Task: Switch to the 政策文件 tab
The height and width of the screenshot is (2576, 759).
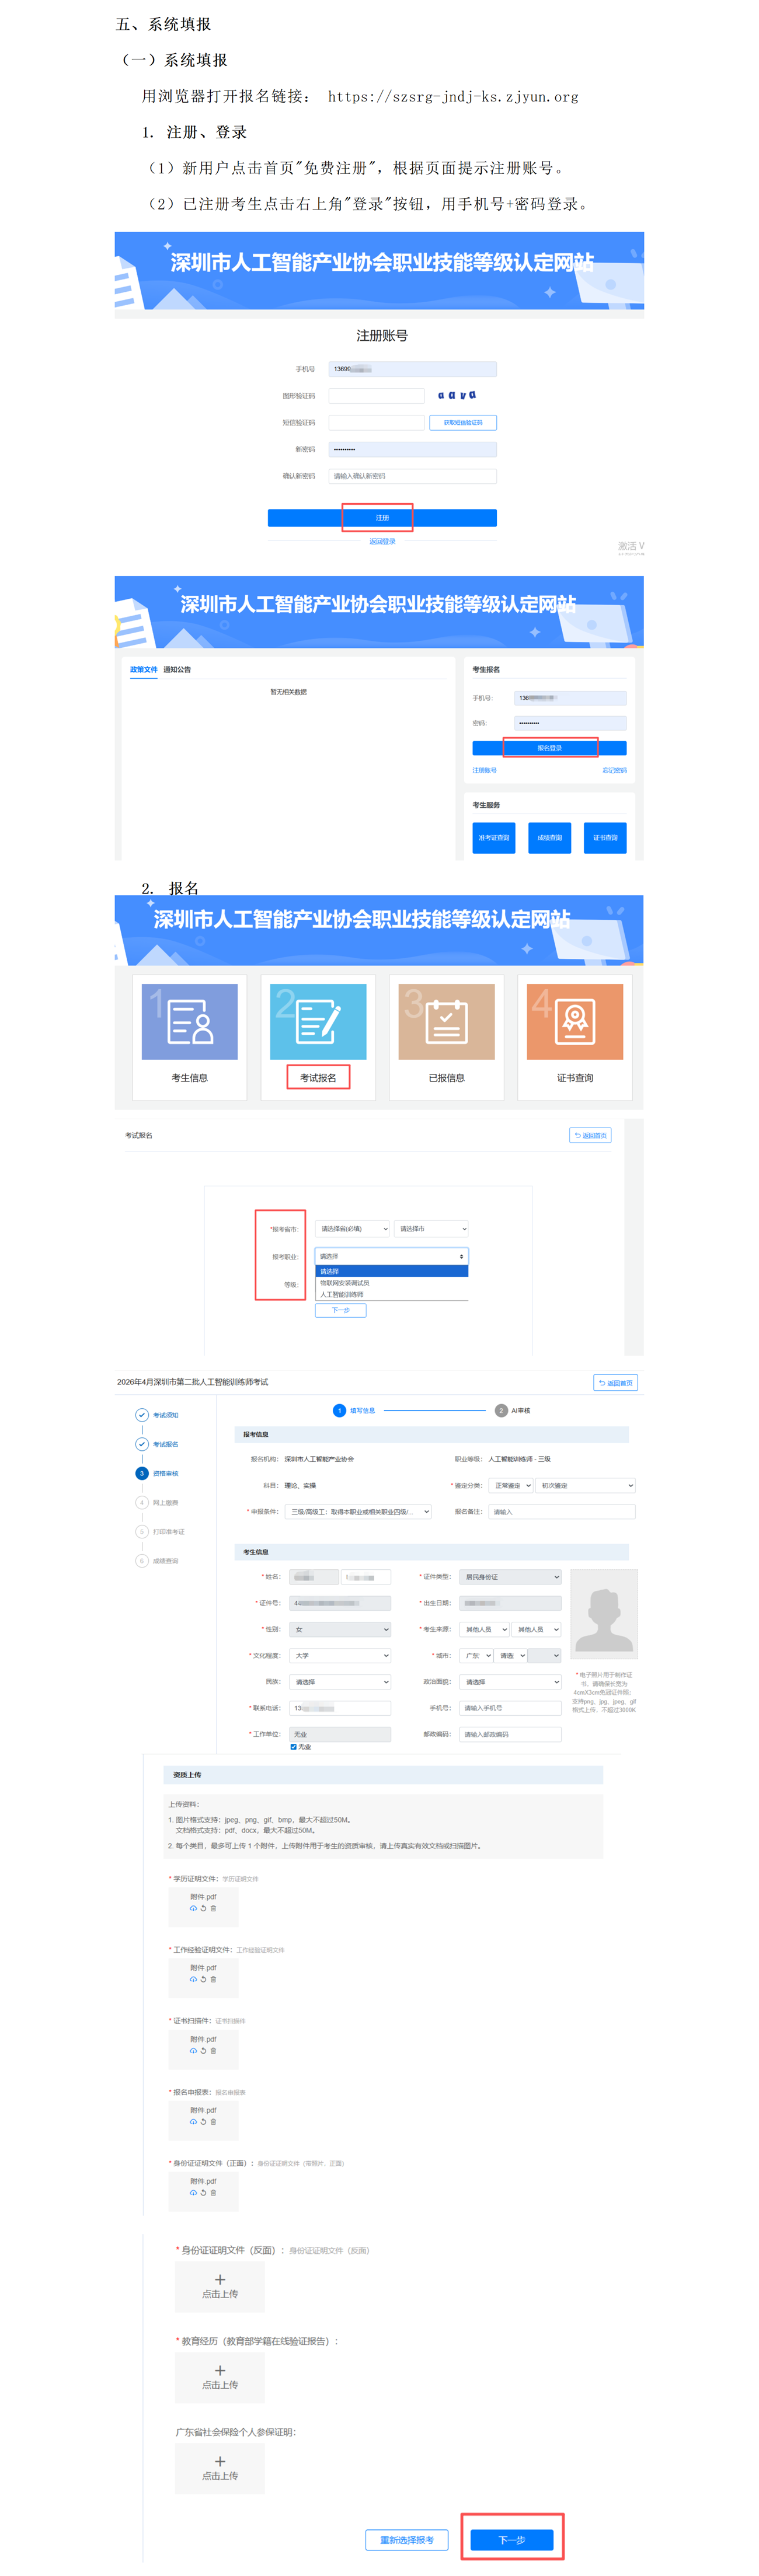Action: 143,670
